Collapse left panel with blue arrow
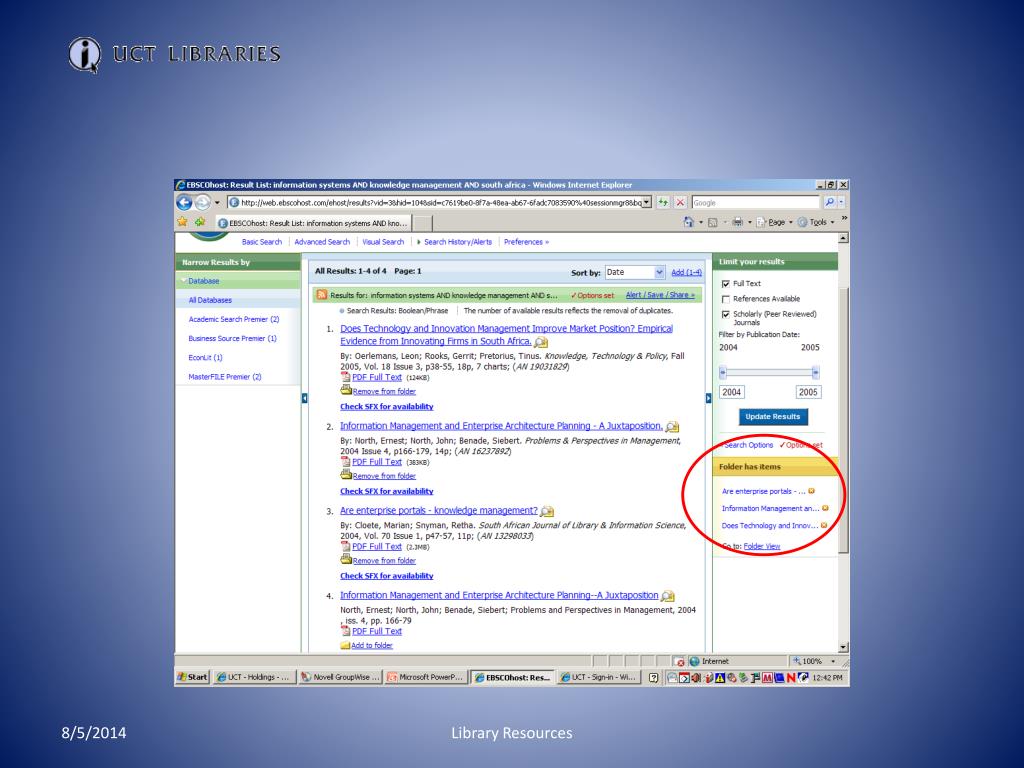This screenshot has height=768, width=1024. point(304,398)
